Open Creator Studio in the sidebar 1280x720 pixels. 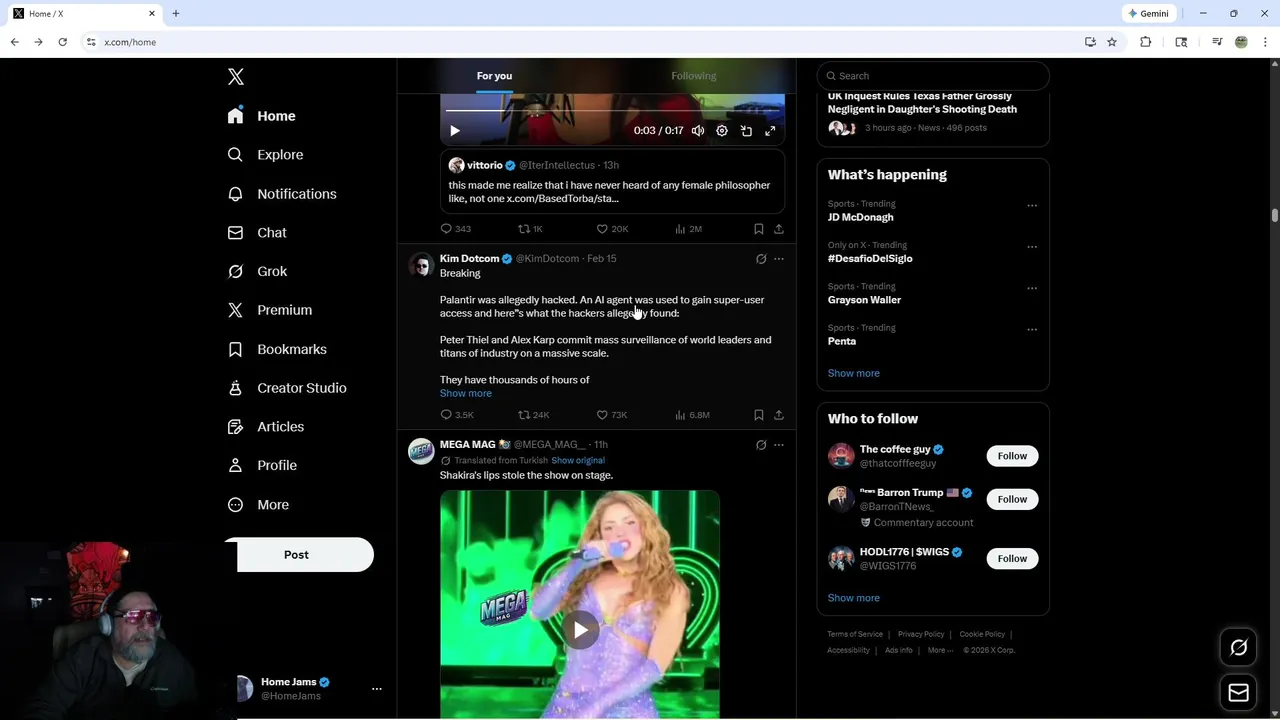coord(287,388)
